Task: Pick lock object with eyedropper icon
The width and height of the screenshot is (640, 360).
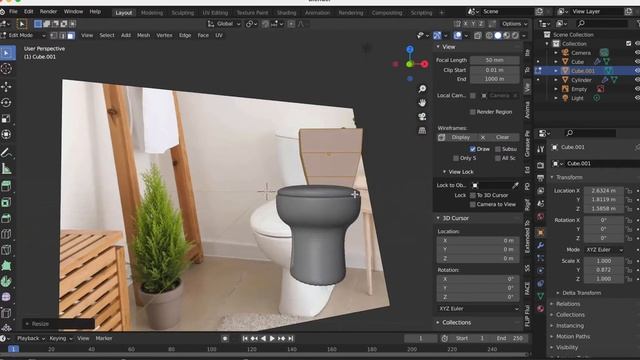Action: click(516, 185)
